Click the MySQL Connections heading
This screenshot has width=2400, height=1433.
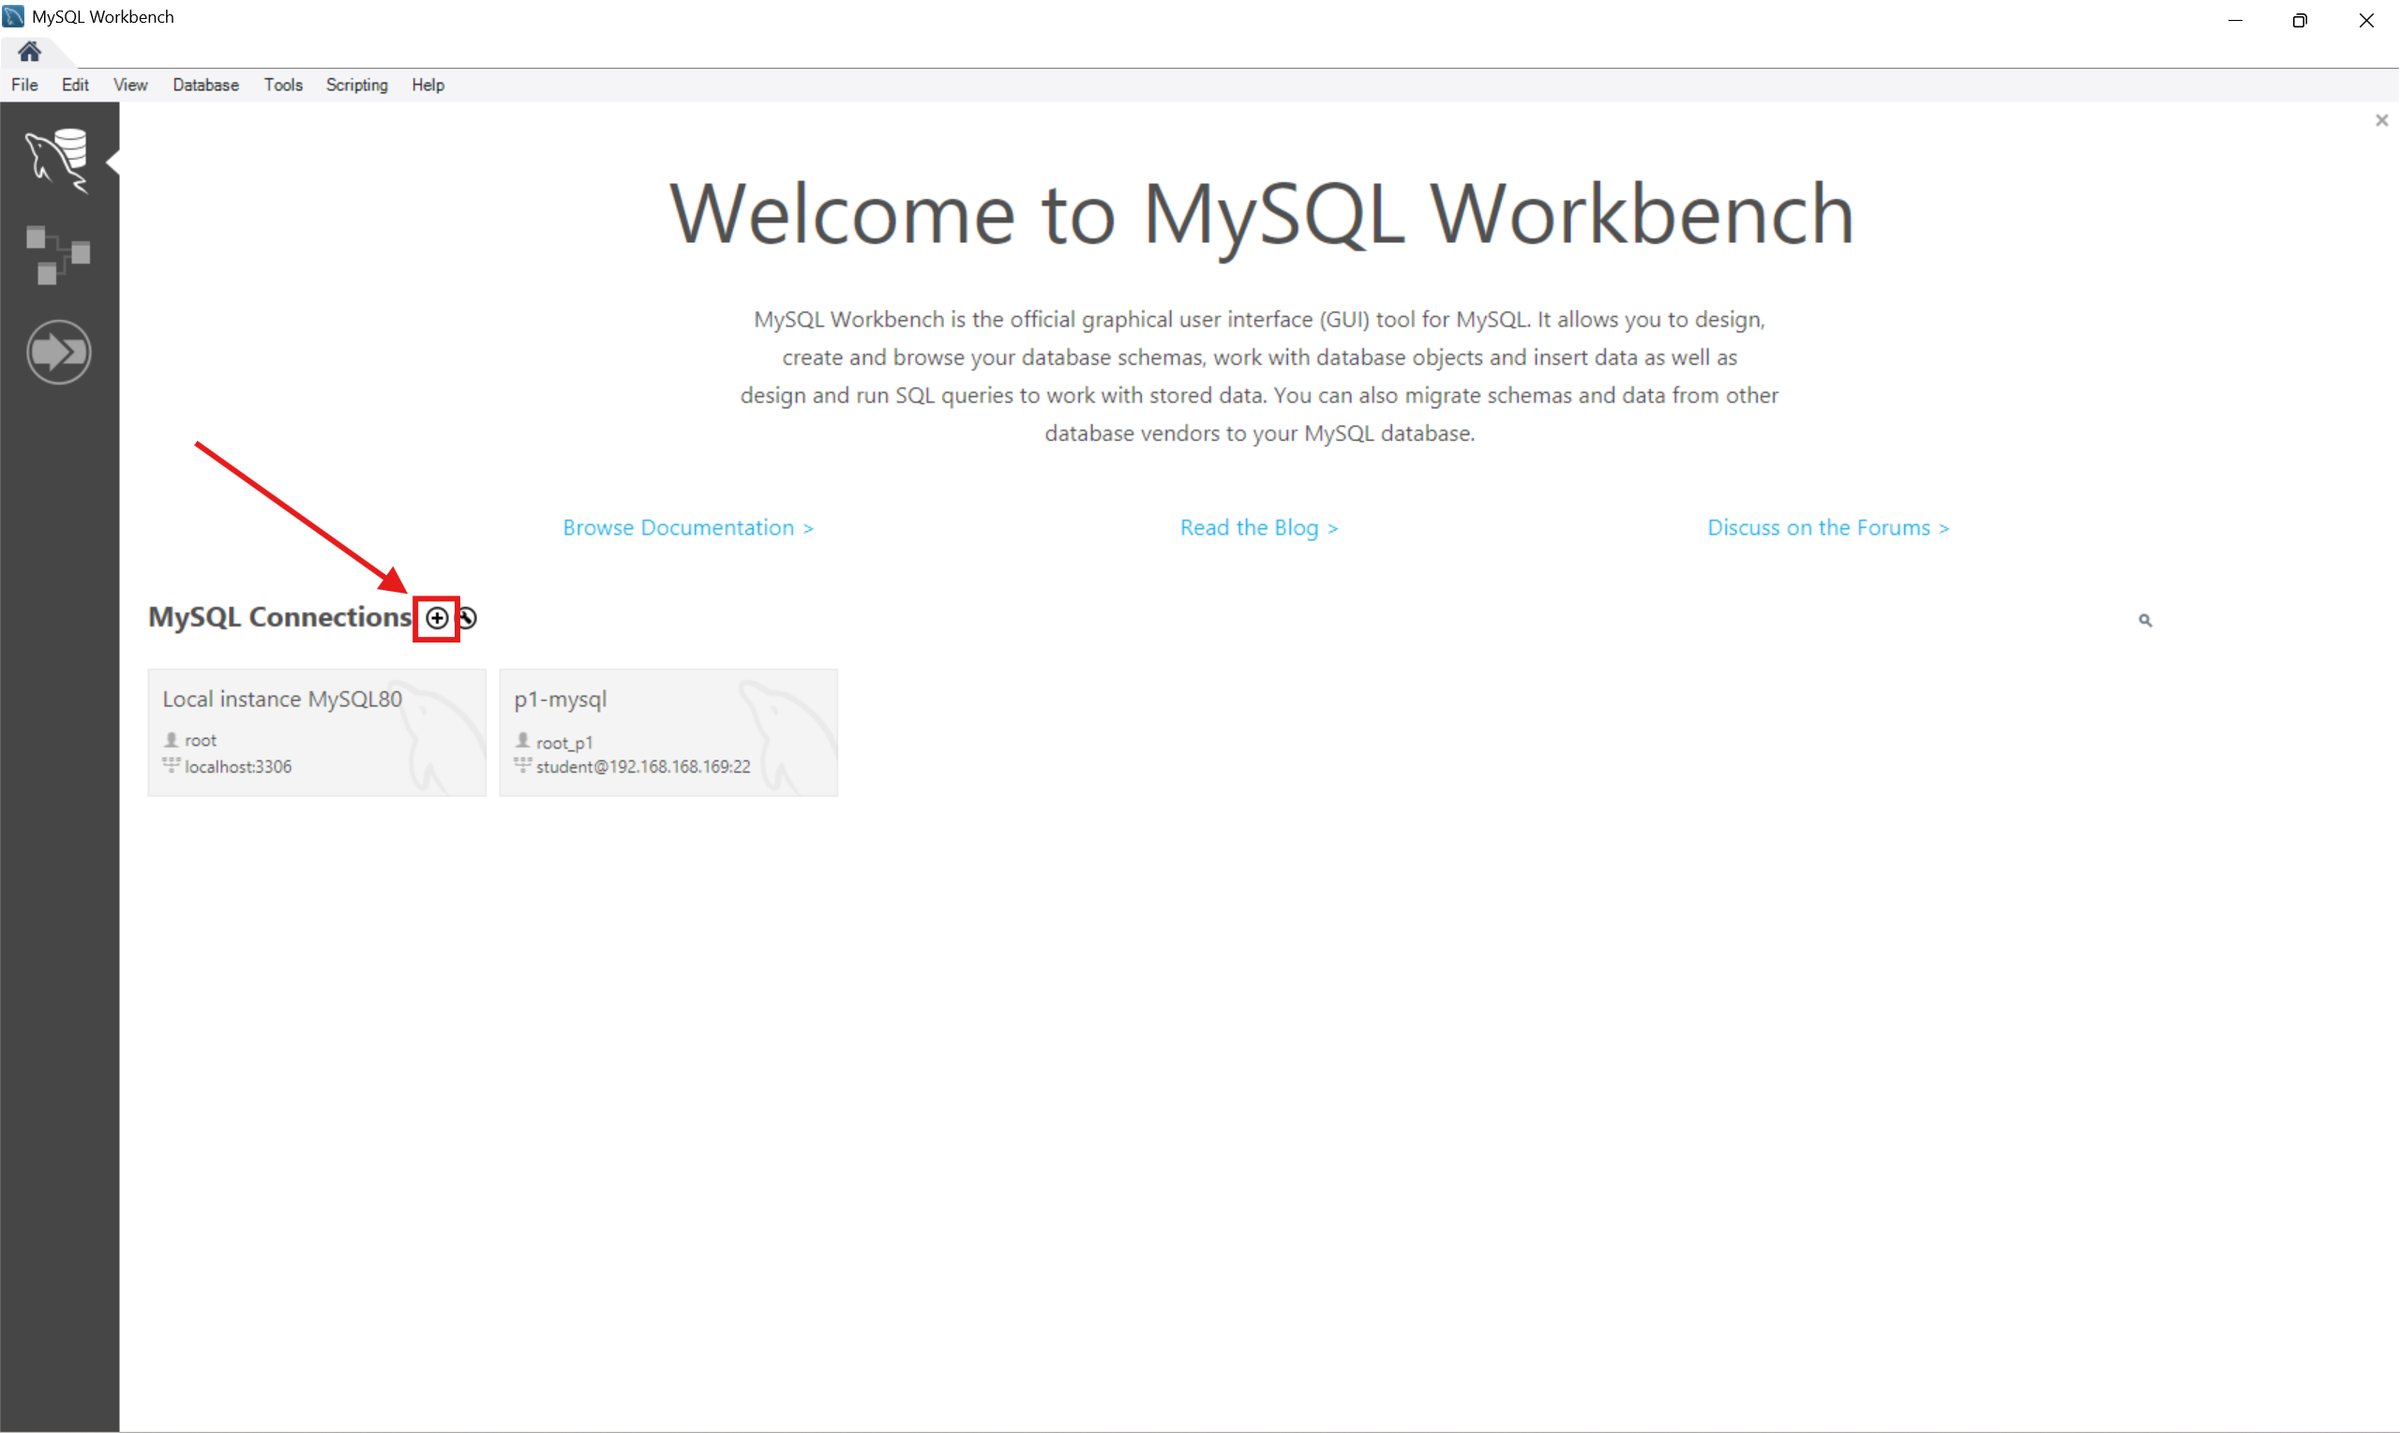pos(279,617)
